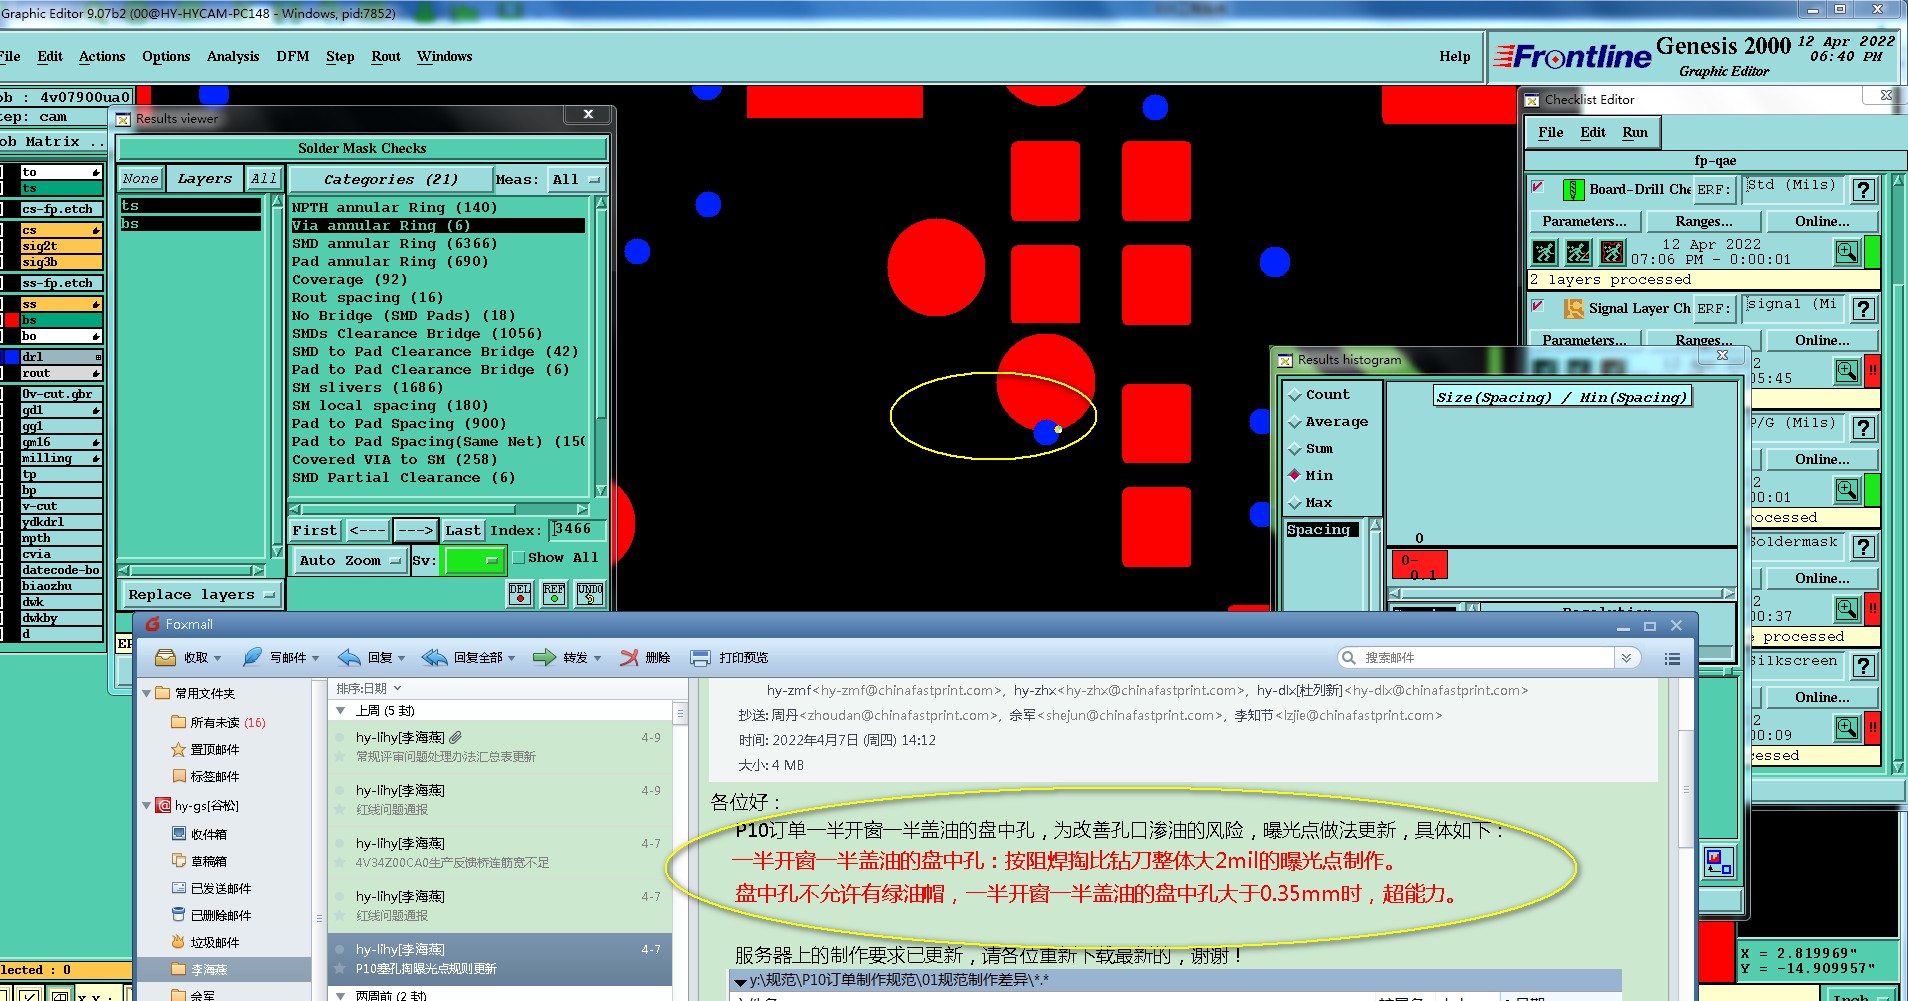This screenshot has height=1001, width=1908.
Task: Click bs layer red color swatch
Action: [x=12, y=320]
